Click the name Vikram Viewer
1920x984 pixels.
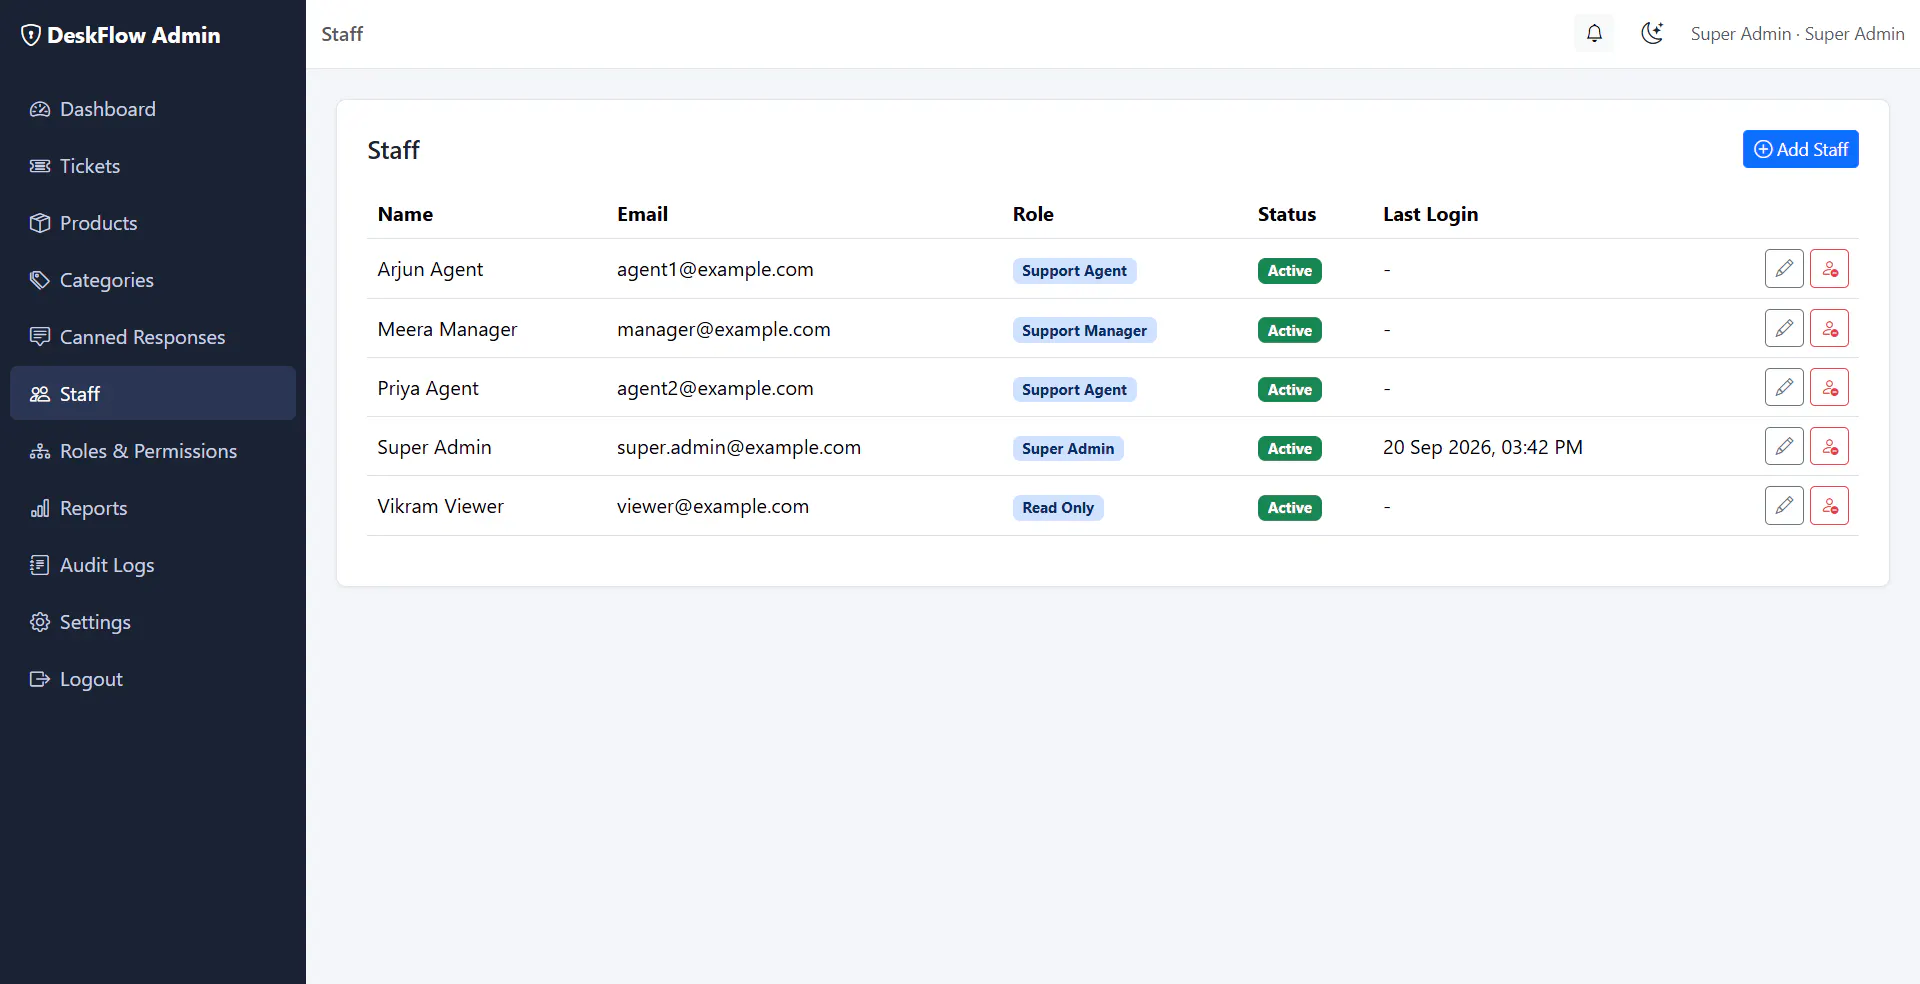440,506
